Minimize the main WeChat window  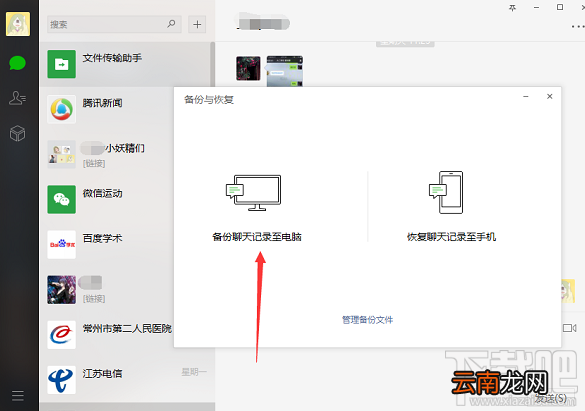click(536, 7)
